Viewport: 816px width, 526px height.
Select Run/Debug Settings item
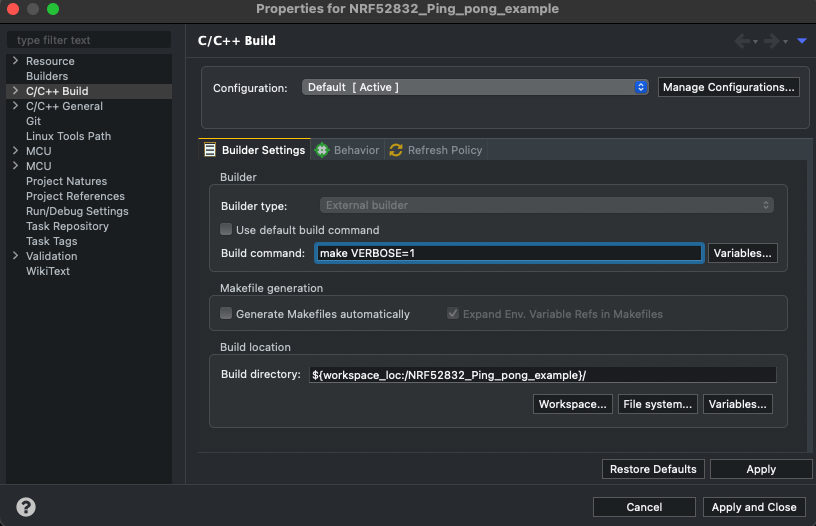pos(77,211)
